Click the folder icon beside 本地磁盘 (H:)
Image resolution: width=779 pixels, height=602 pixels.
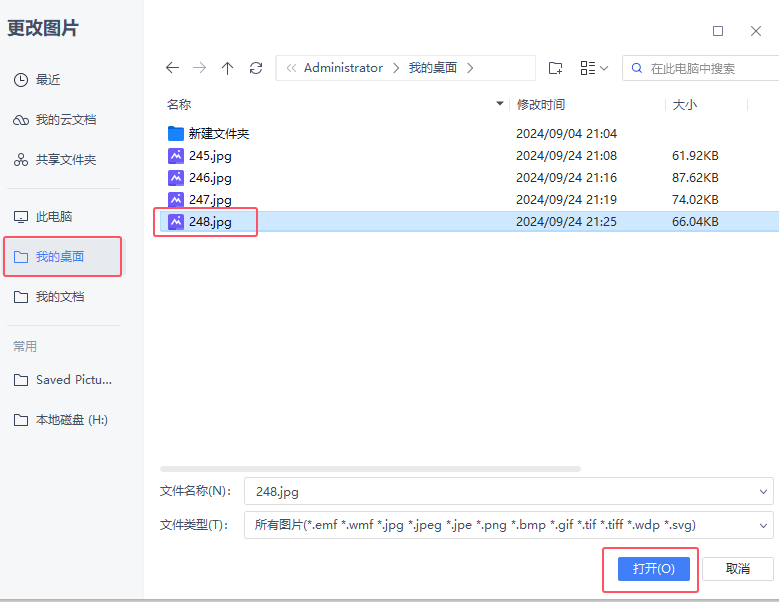(21, 420)
